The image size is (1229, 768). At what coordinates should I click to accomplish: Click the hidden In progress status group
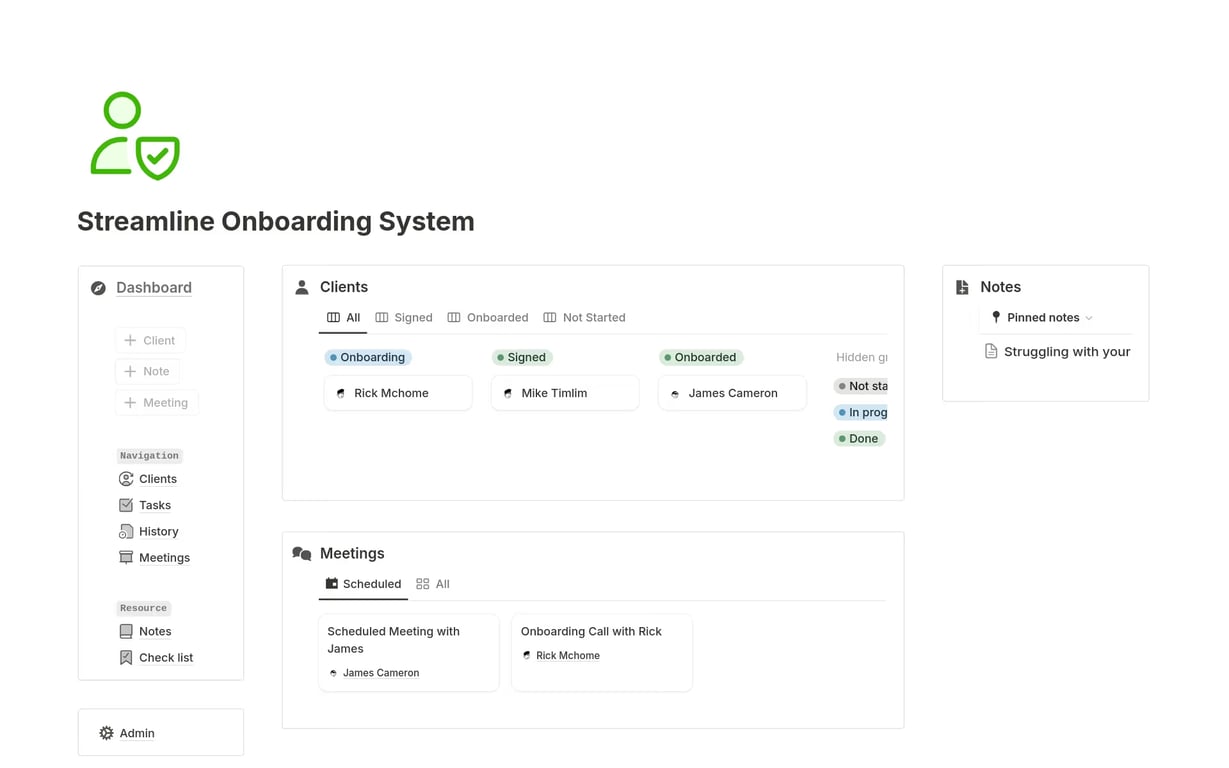(861, 412)
